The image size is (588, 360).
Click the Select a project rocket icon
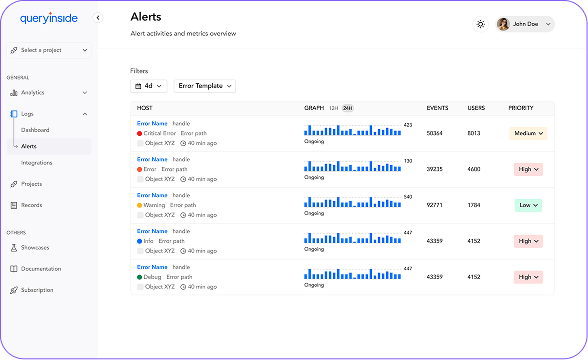coord(14,50)
